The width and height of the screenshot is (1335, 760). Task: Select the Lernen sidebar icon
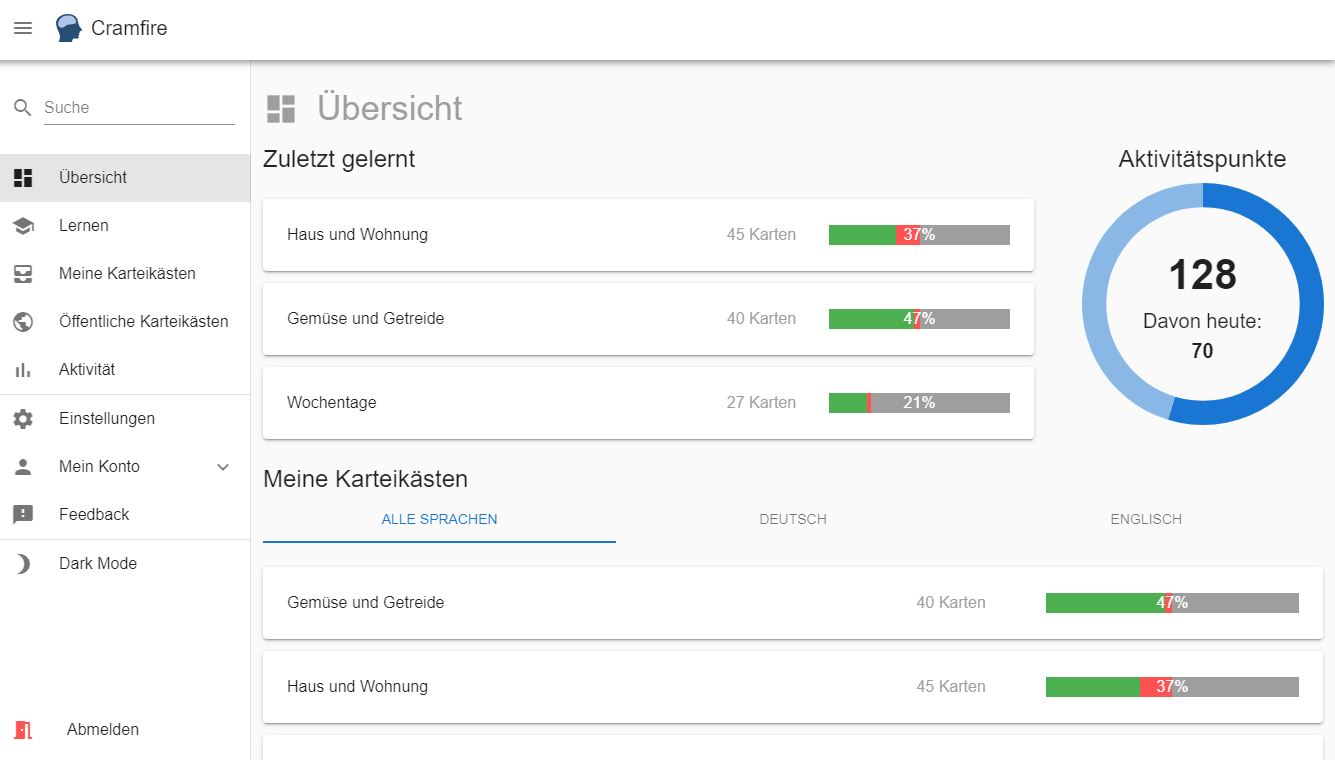22,225
